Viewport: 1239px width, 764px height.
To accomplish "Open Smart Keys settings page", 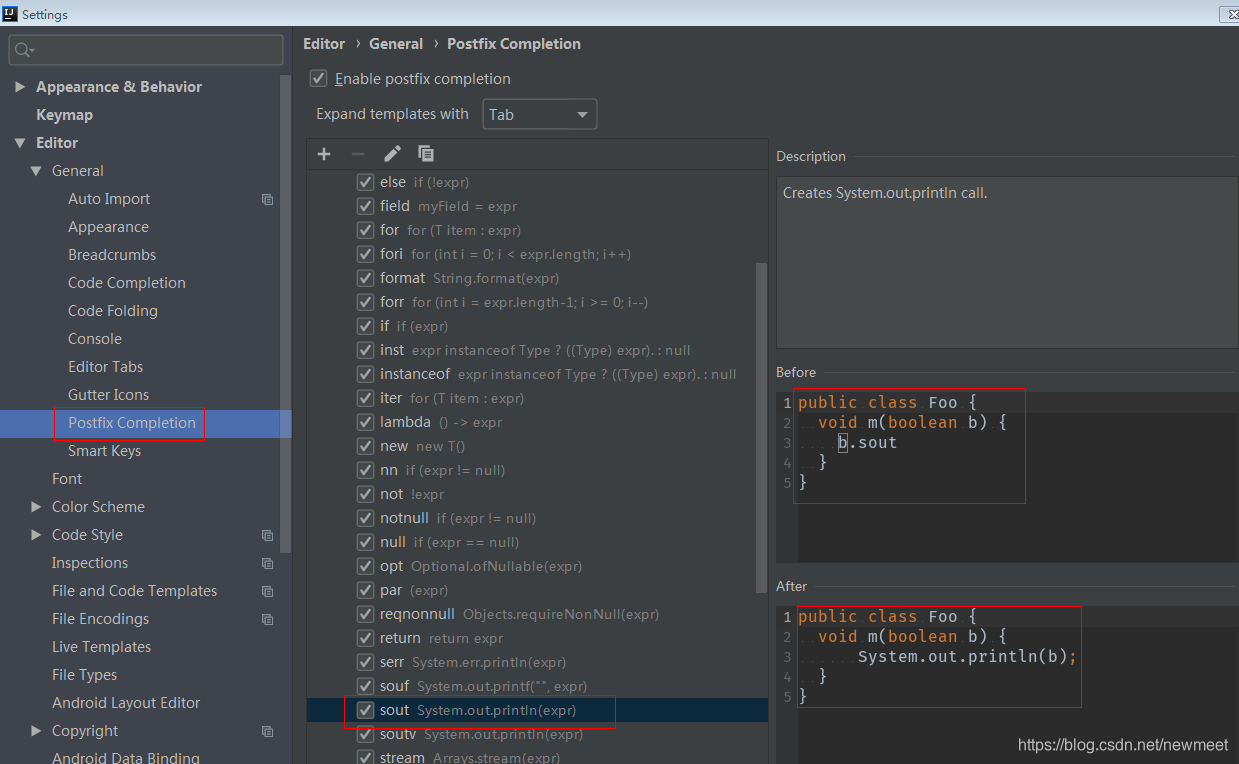I will click(x=104, y=451).
